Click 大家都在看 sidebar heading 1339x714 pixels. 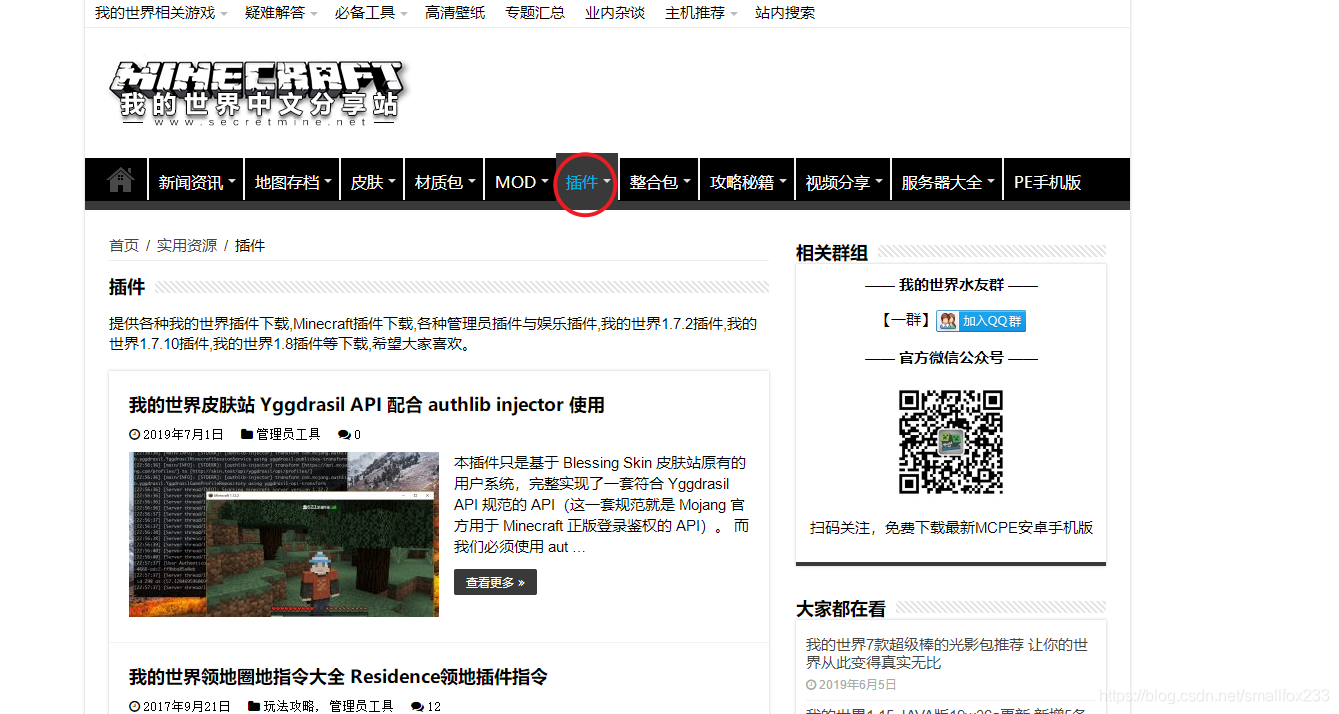(x=841, y=609)
